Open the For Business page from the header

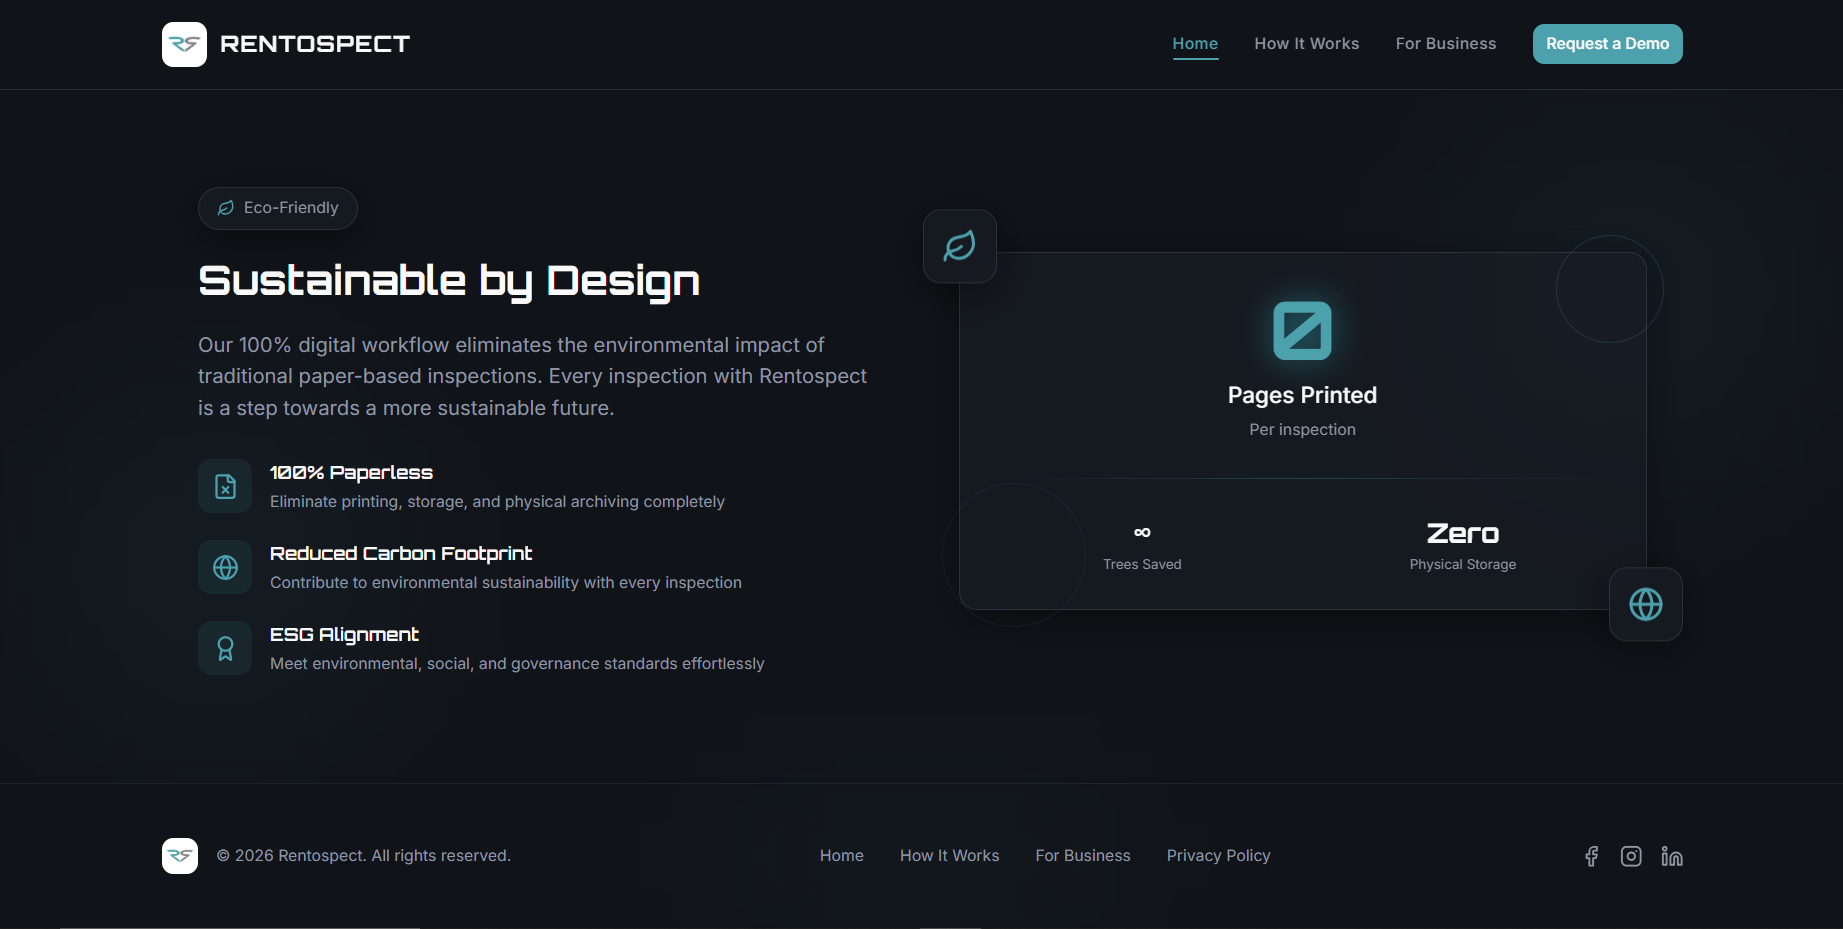1445,44
